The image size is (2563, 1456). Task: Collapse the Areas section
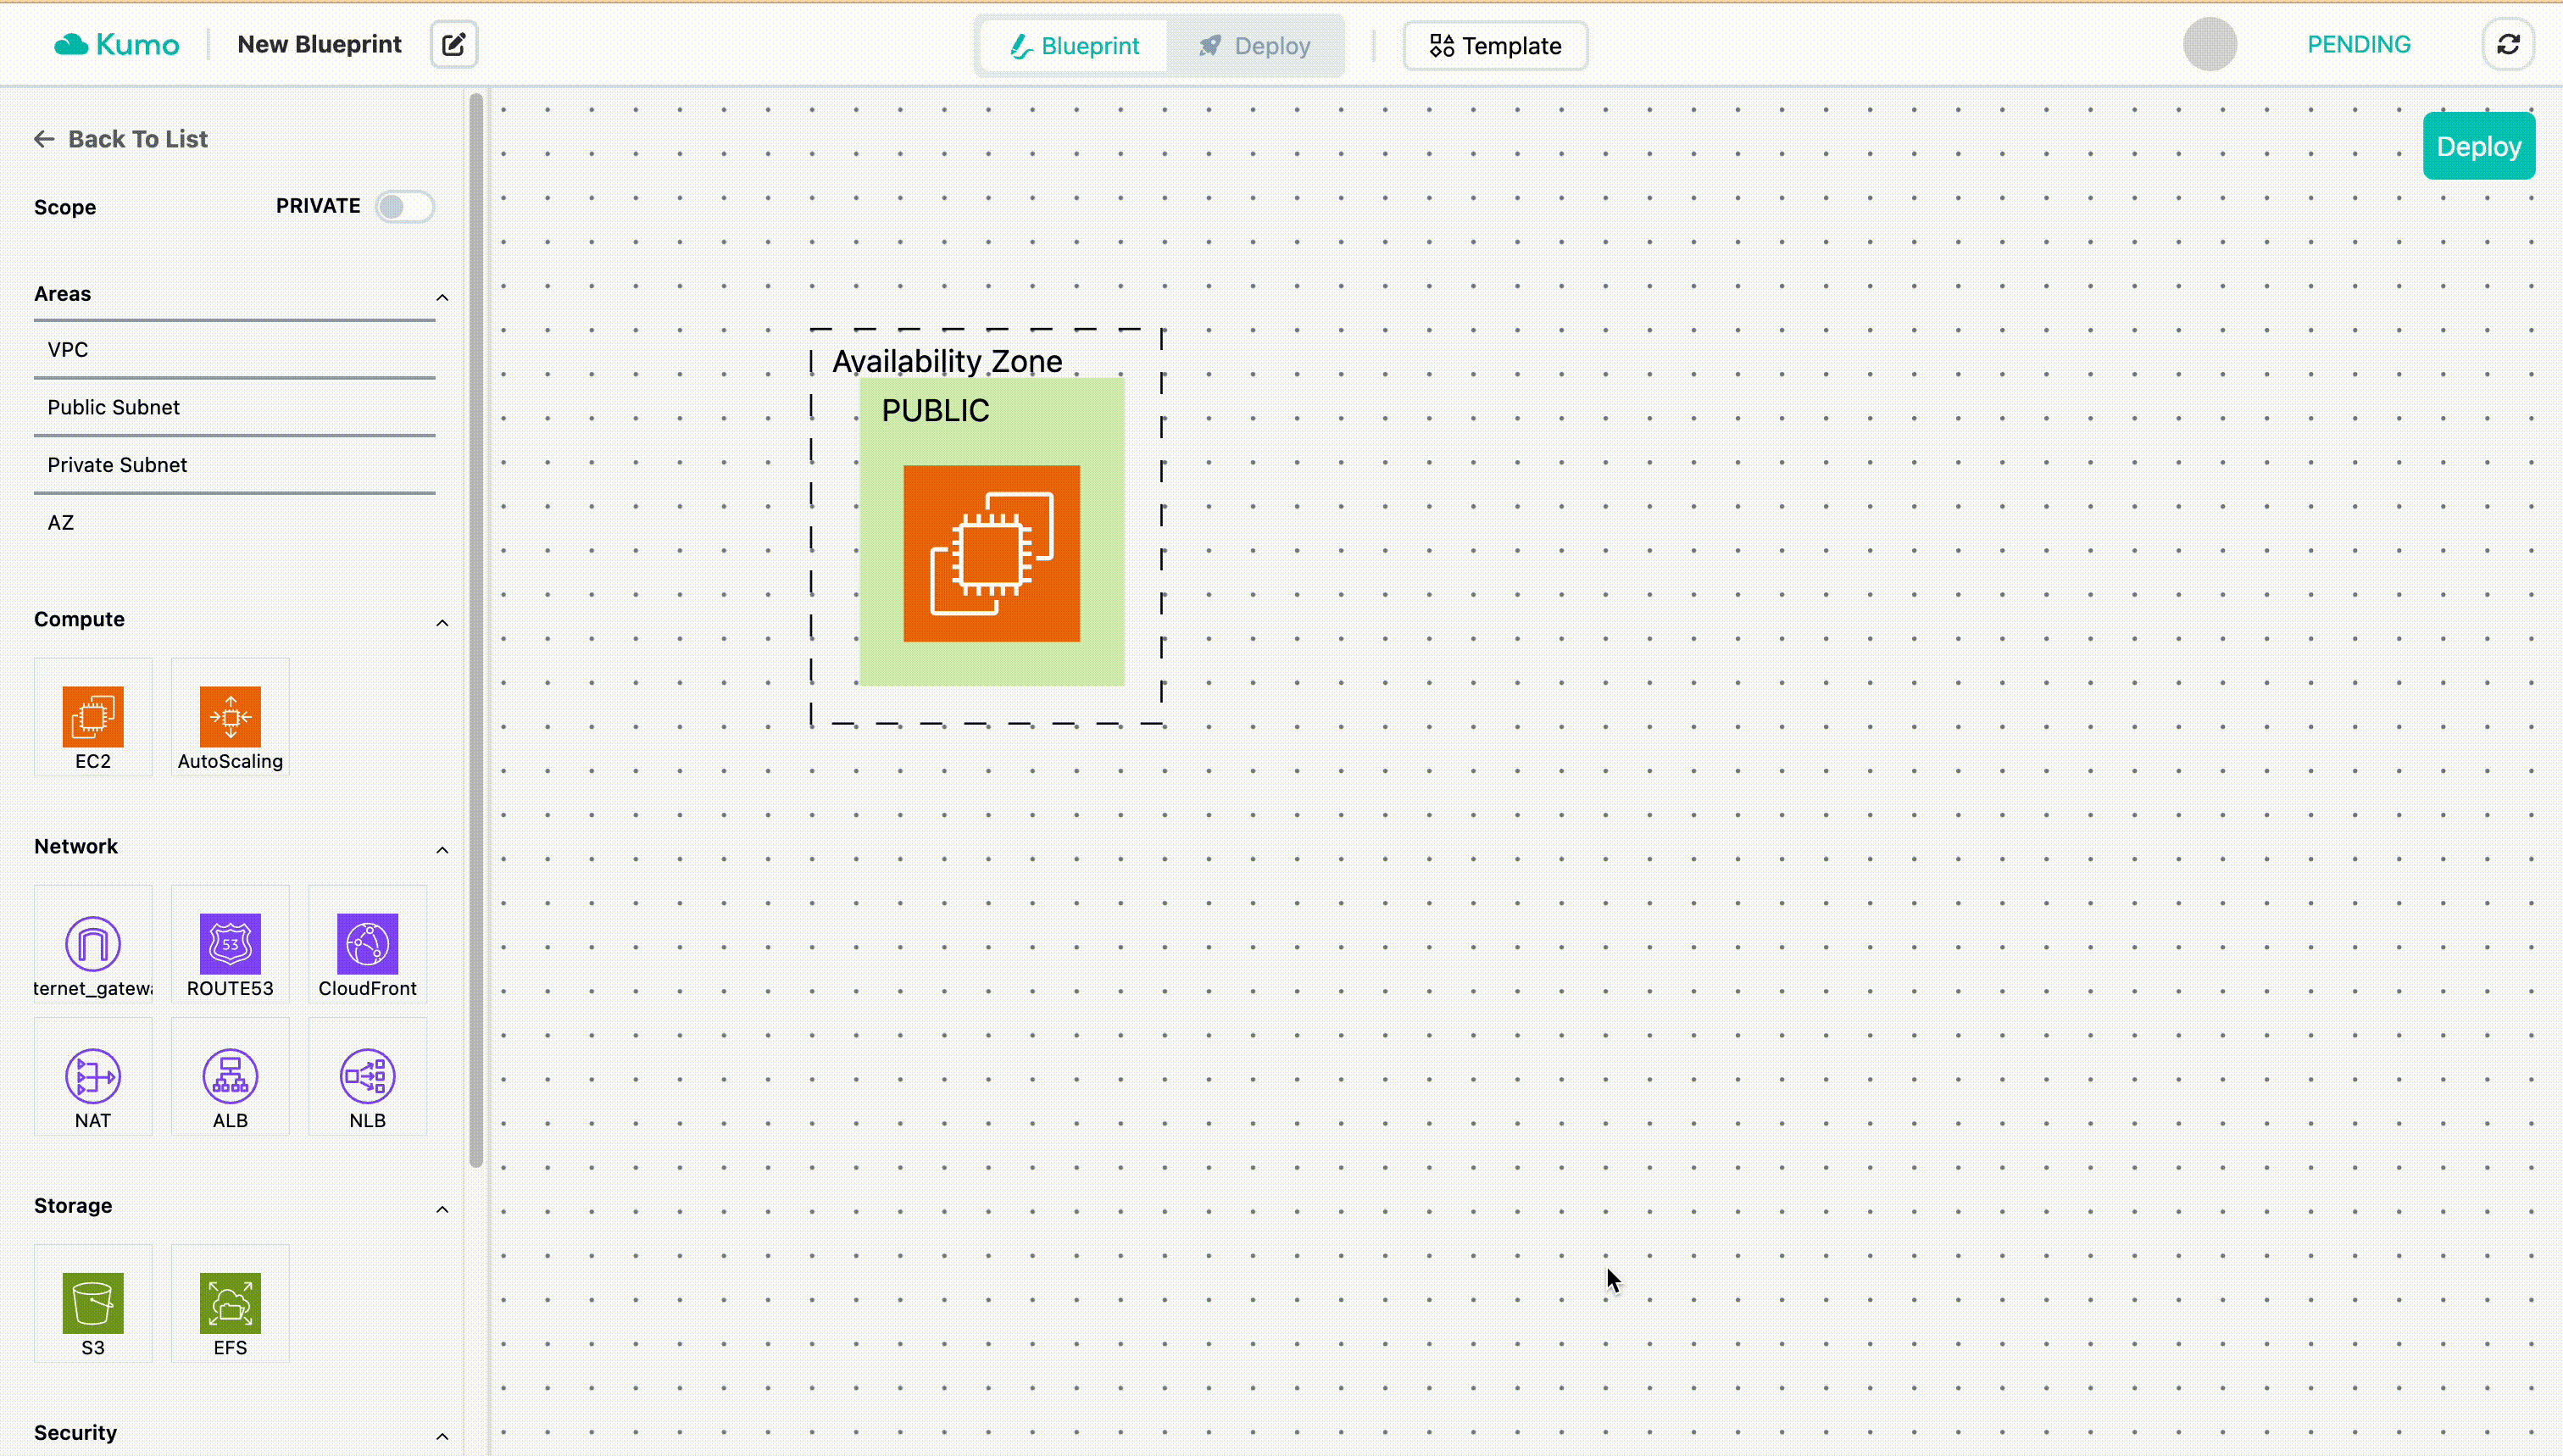pyautogui.click(x=442, y=297)
